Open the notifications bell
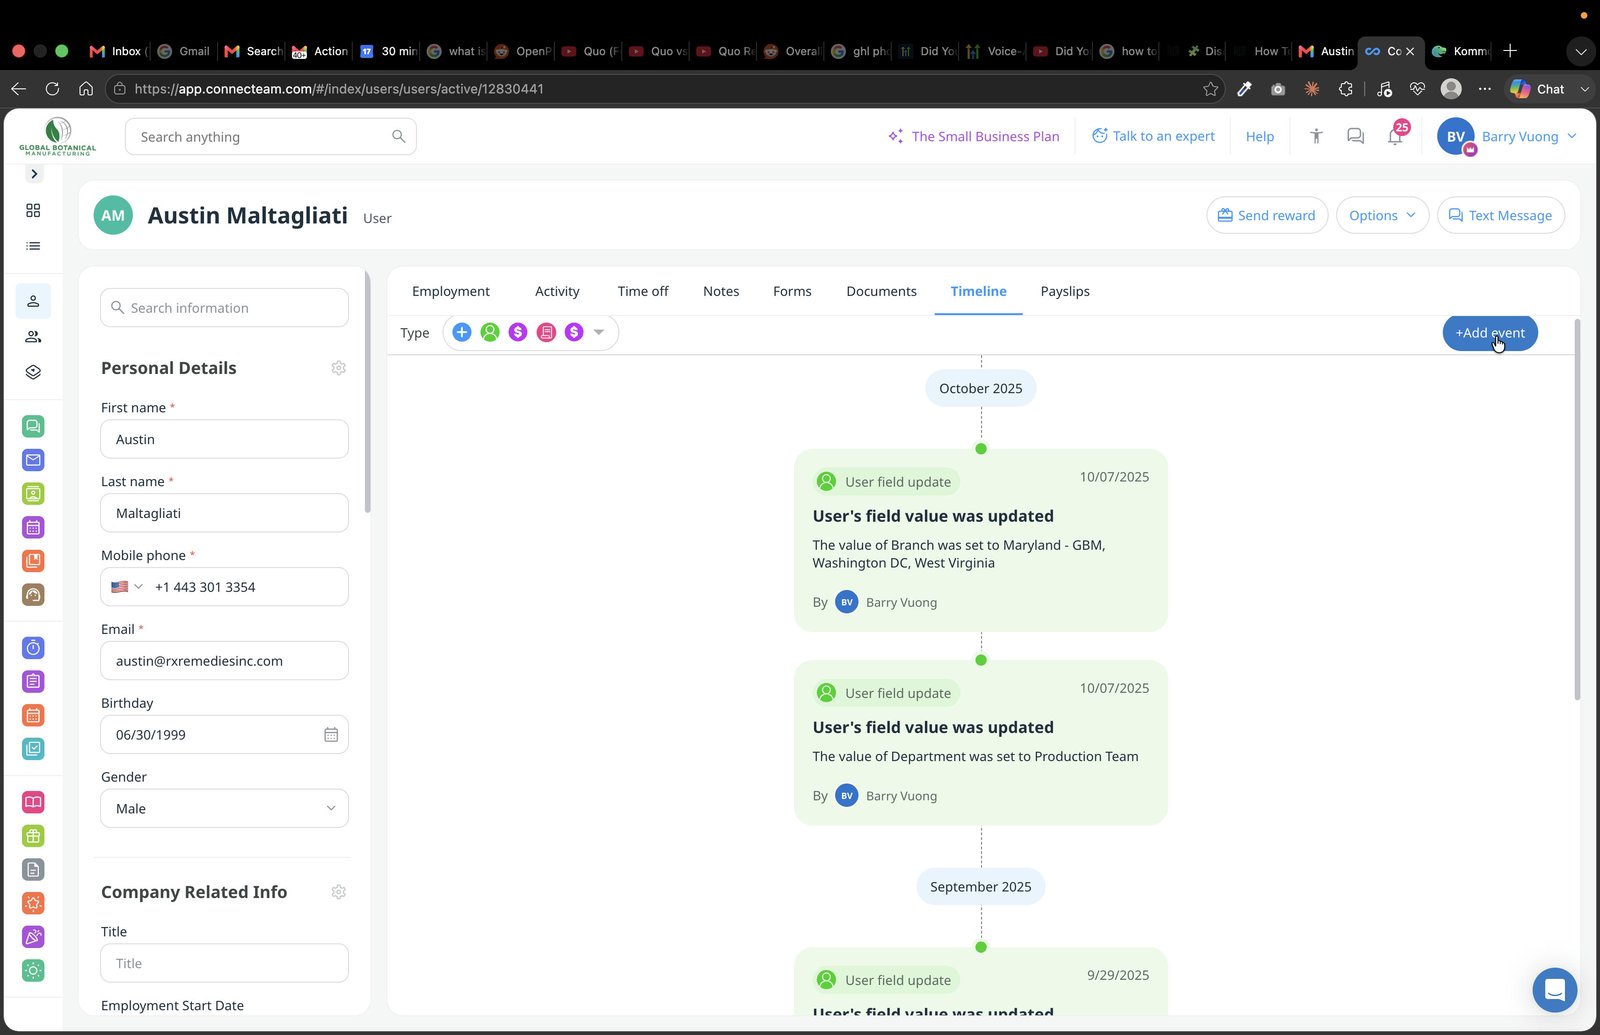Viewport: 1600px width, 1035px height. 1395,136
